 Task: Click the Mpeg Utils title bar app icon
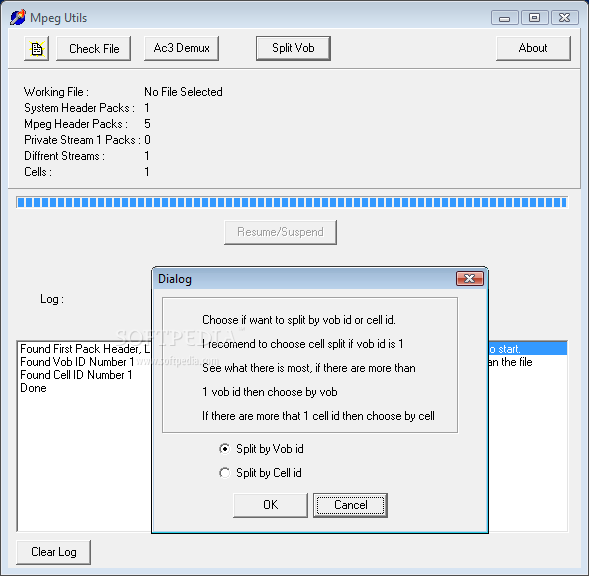pyautogui.click(x=18, y=17)
